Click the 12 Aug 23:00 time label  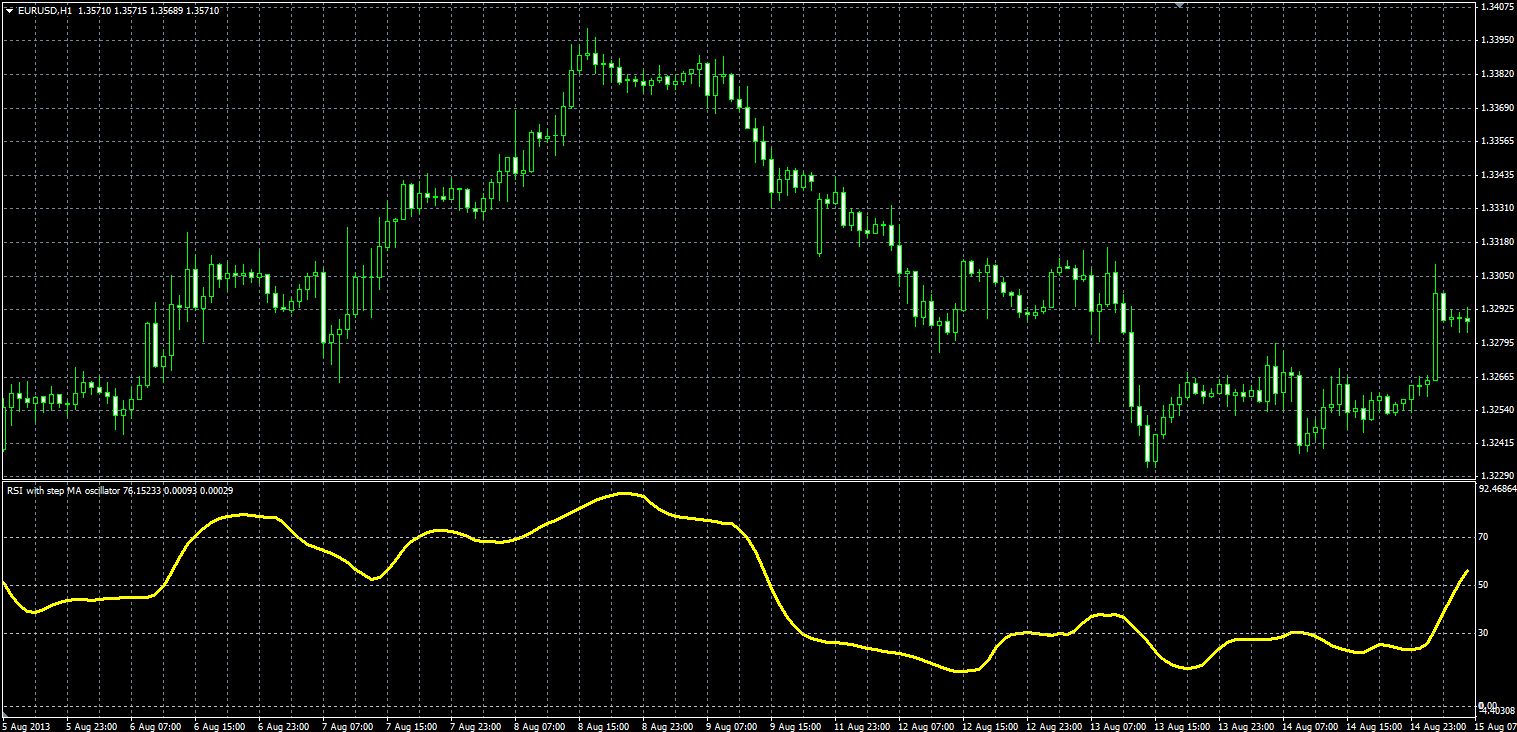coord(1056,725)
